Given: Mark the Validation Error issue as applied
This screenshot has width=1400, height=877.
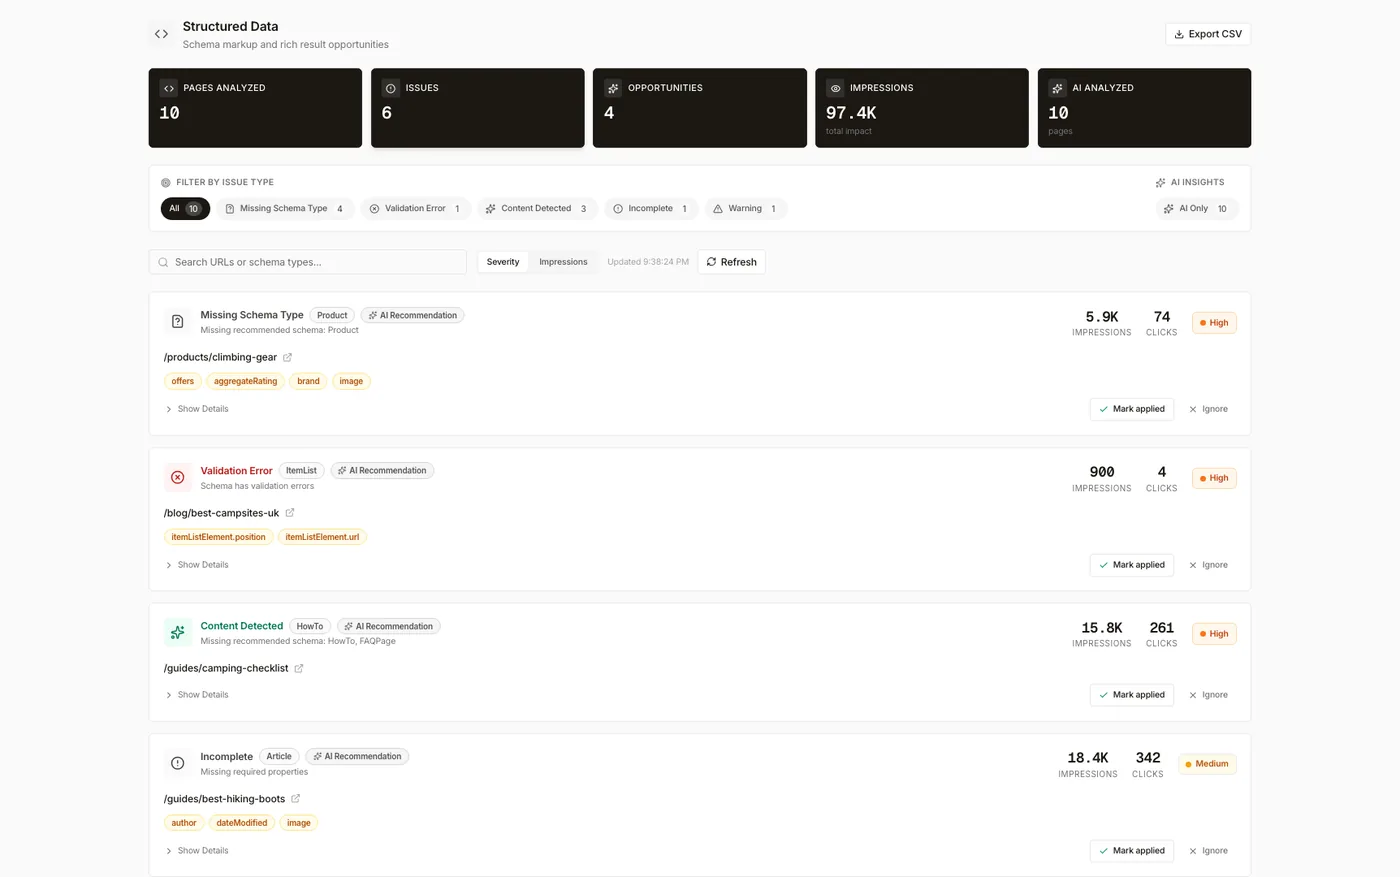Looking at the screenshot, I should pyautogui.click(x=1132, y=565).
